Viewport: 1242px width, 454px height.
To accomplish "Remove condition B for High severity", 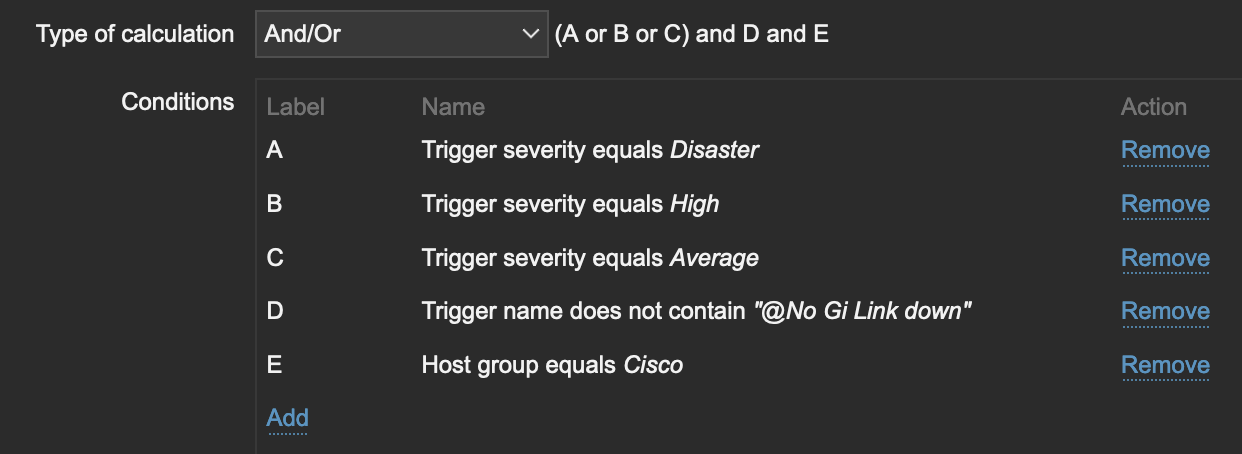I will [1165, 204].
